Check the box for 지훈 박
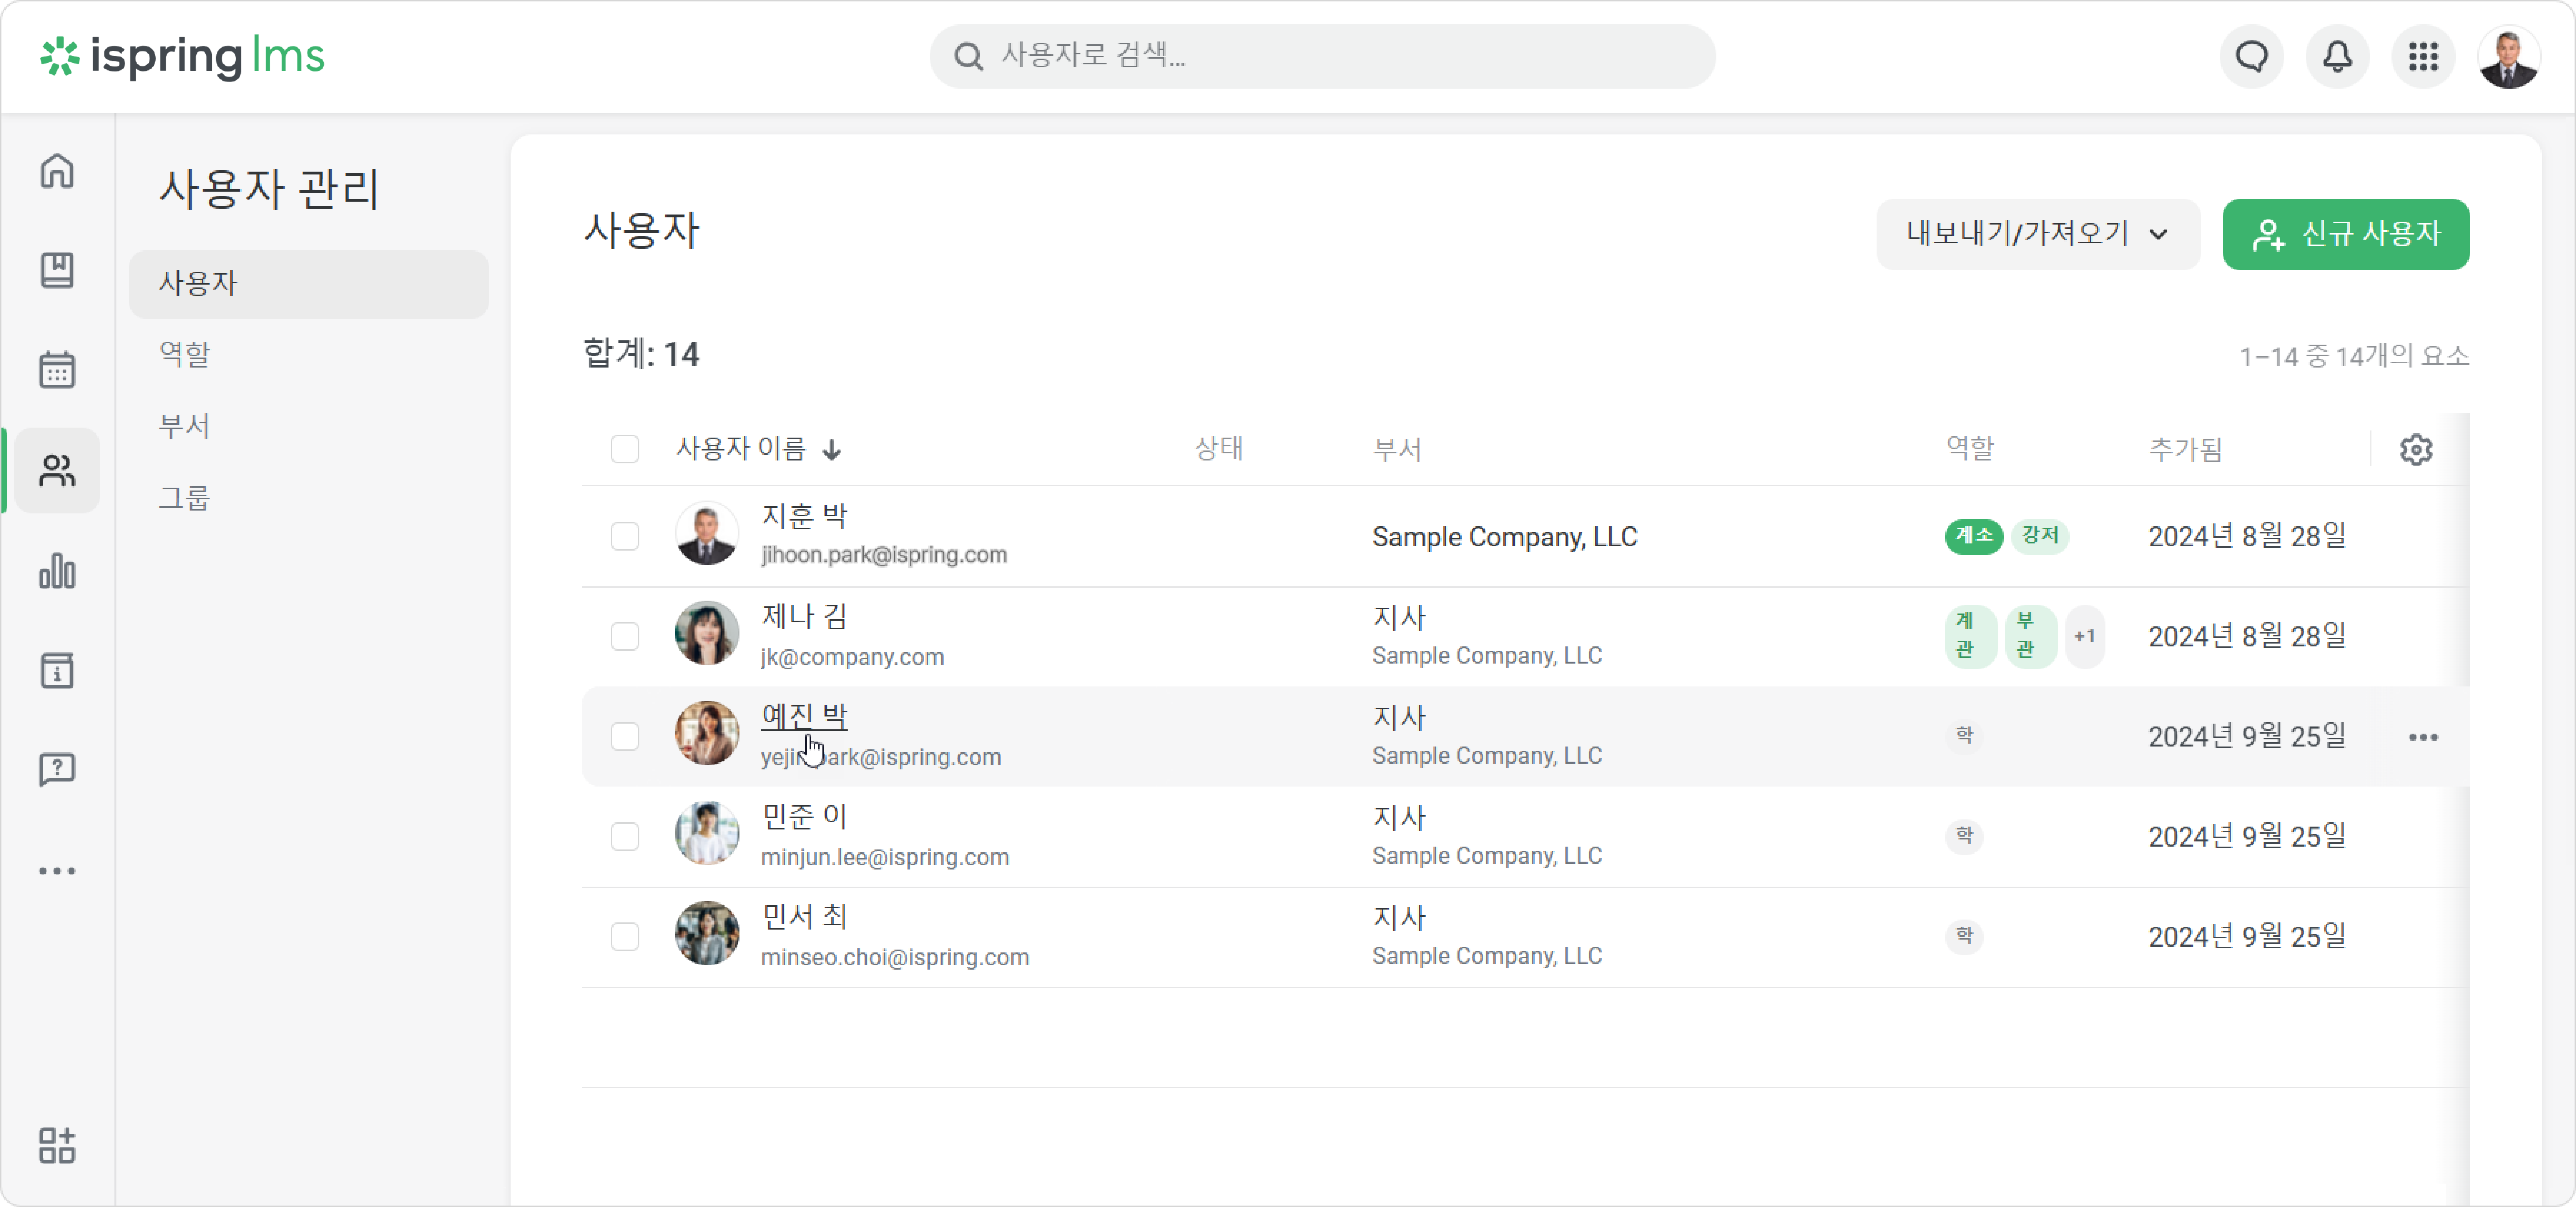Screen dimensions: 2576x1207 [625, 536]
